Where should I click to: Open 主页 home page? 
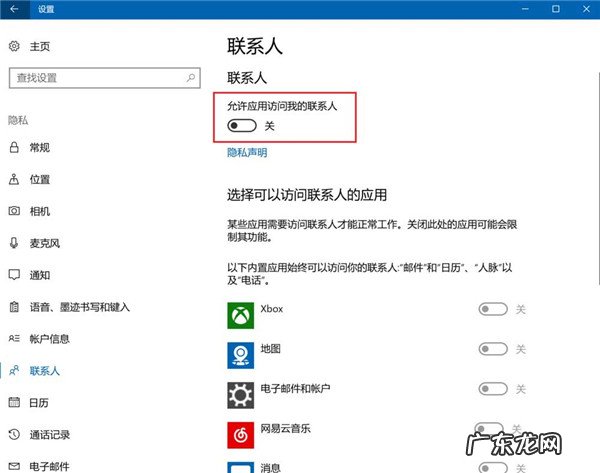click(x=40, y=46)
